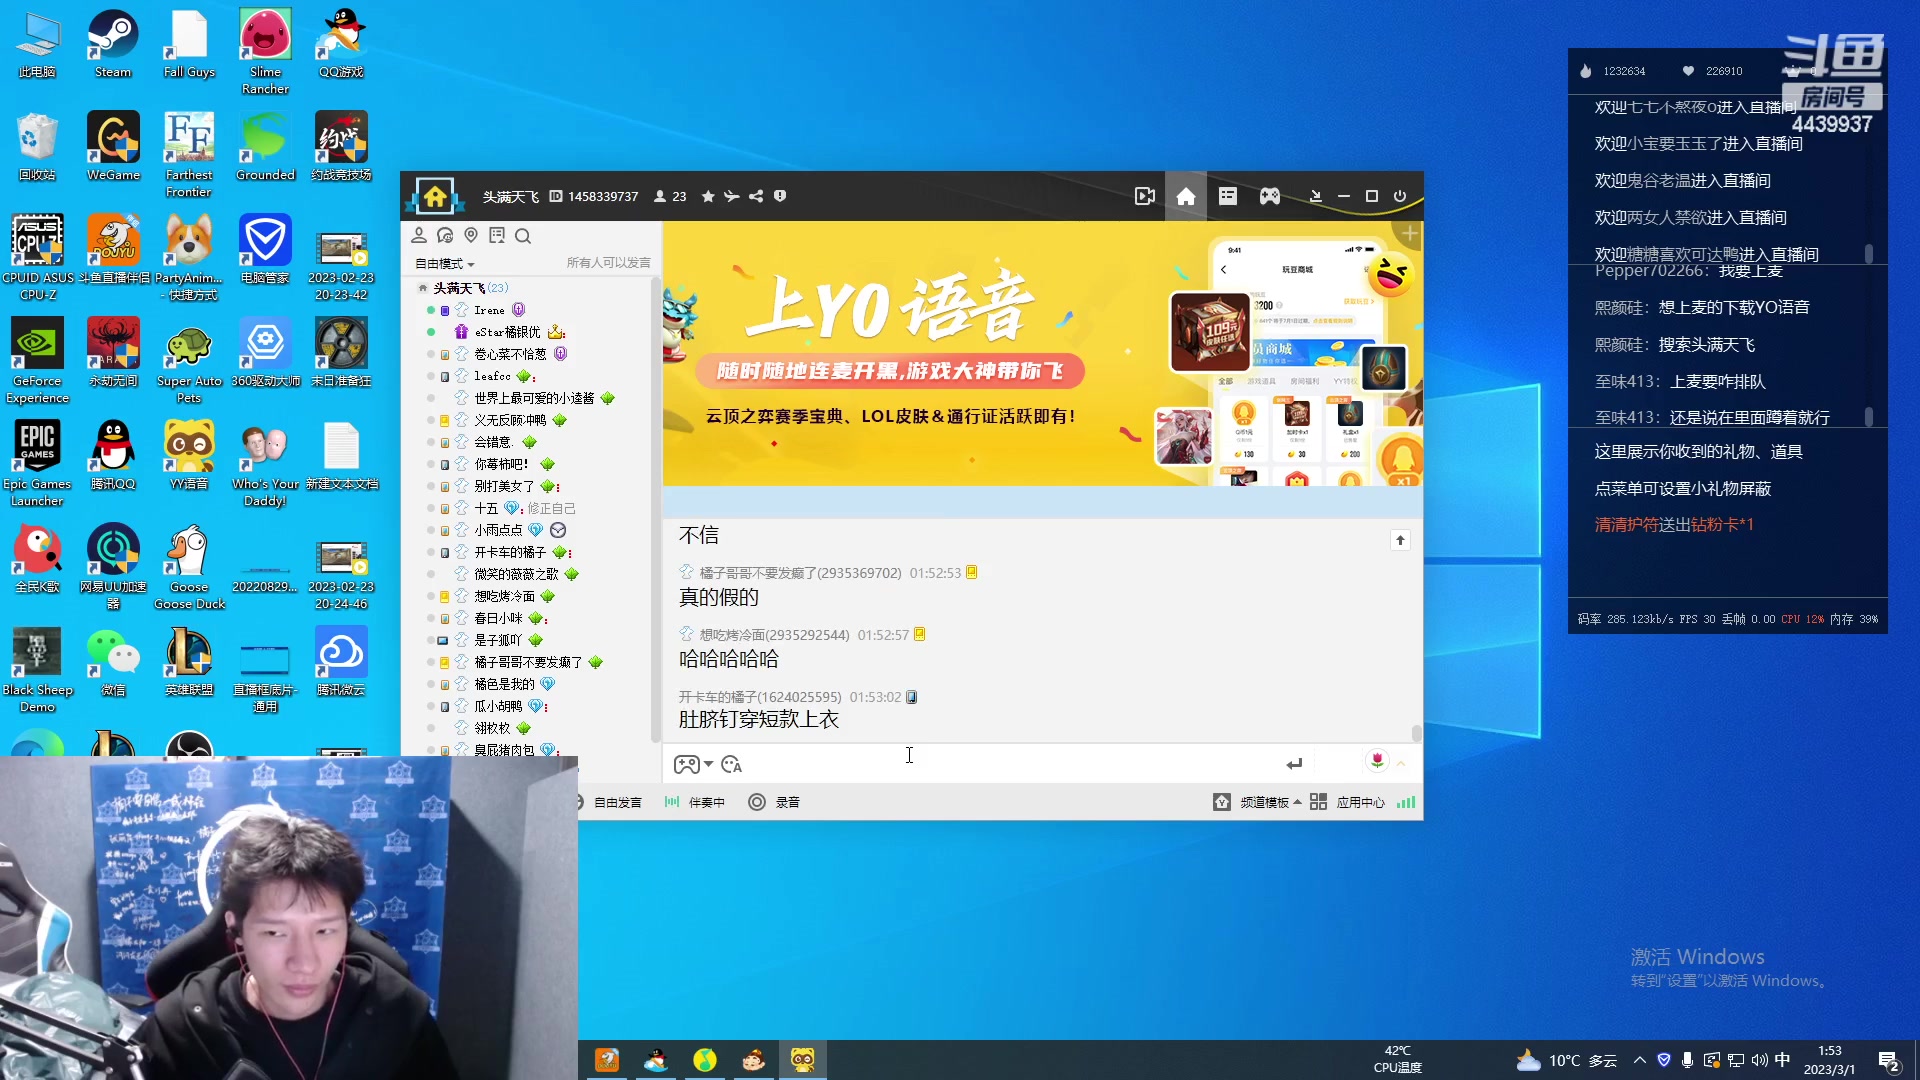Open the Goose Goose Duck shortcut

[189, 567]
